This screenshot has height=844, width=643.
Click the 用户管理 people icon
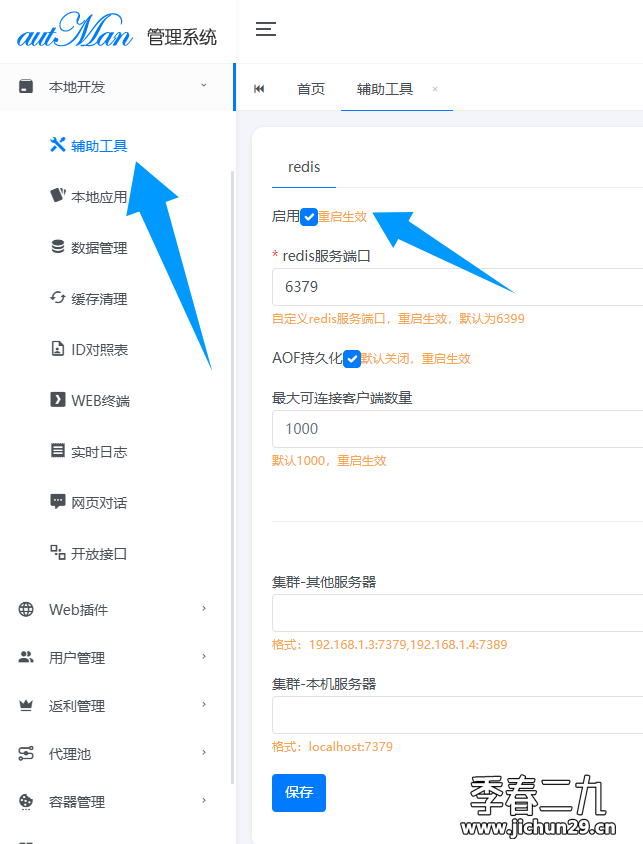(26, 657)
